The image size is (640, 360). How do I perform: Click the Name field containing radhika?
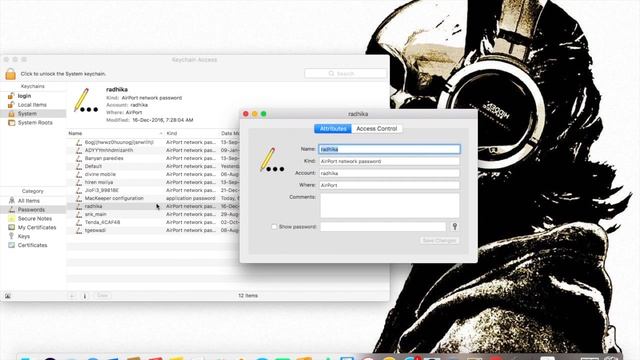389,149
